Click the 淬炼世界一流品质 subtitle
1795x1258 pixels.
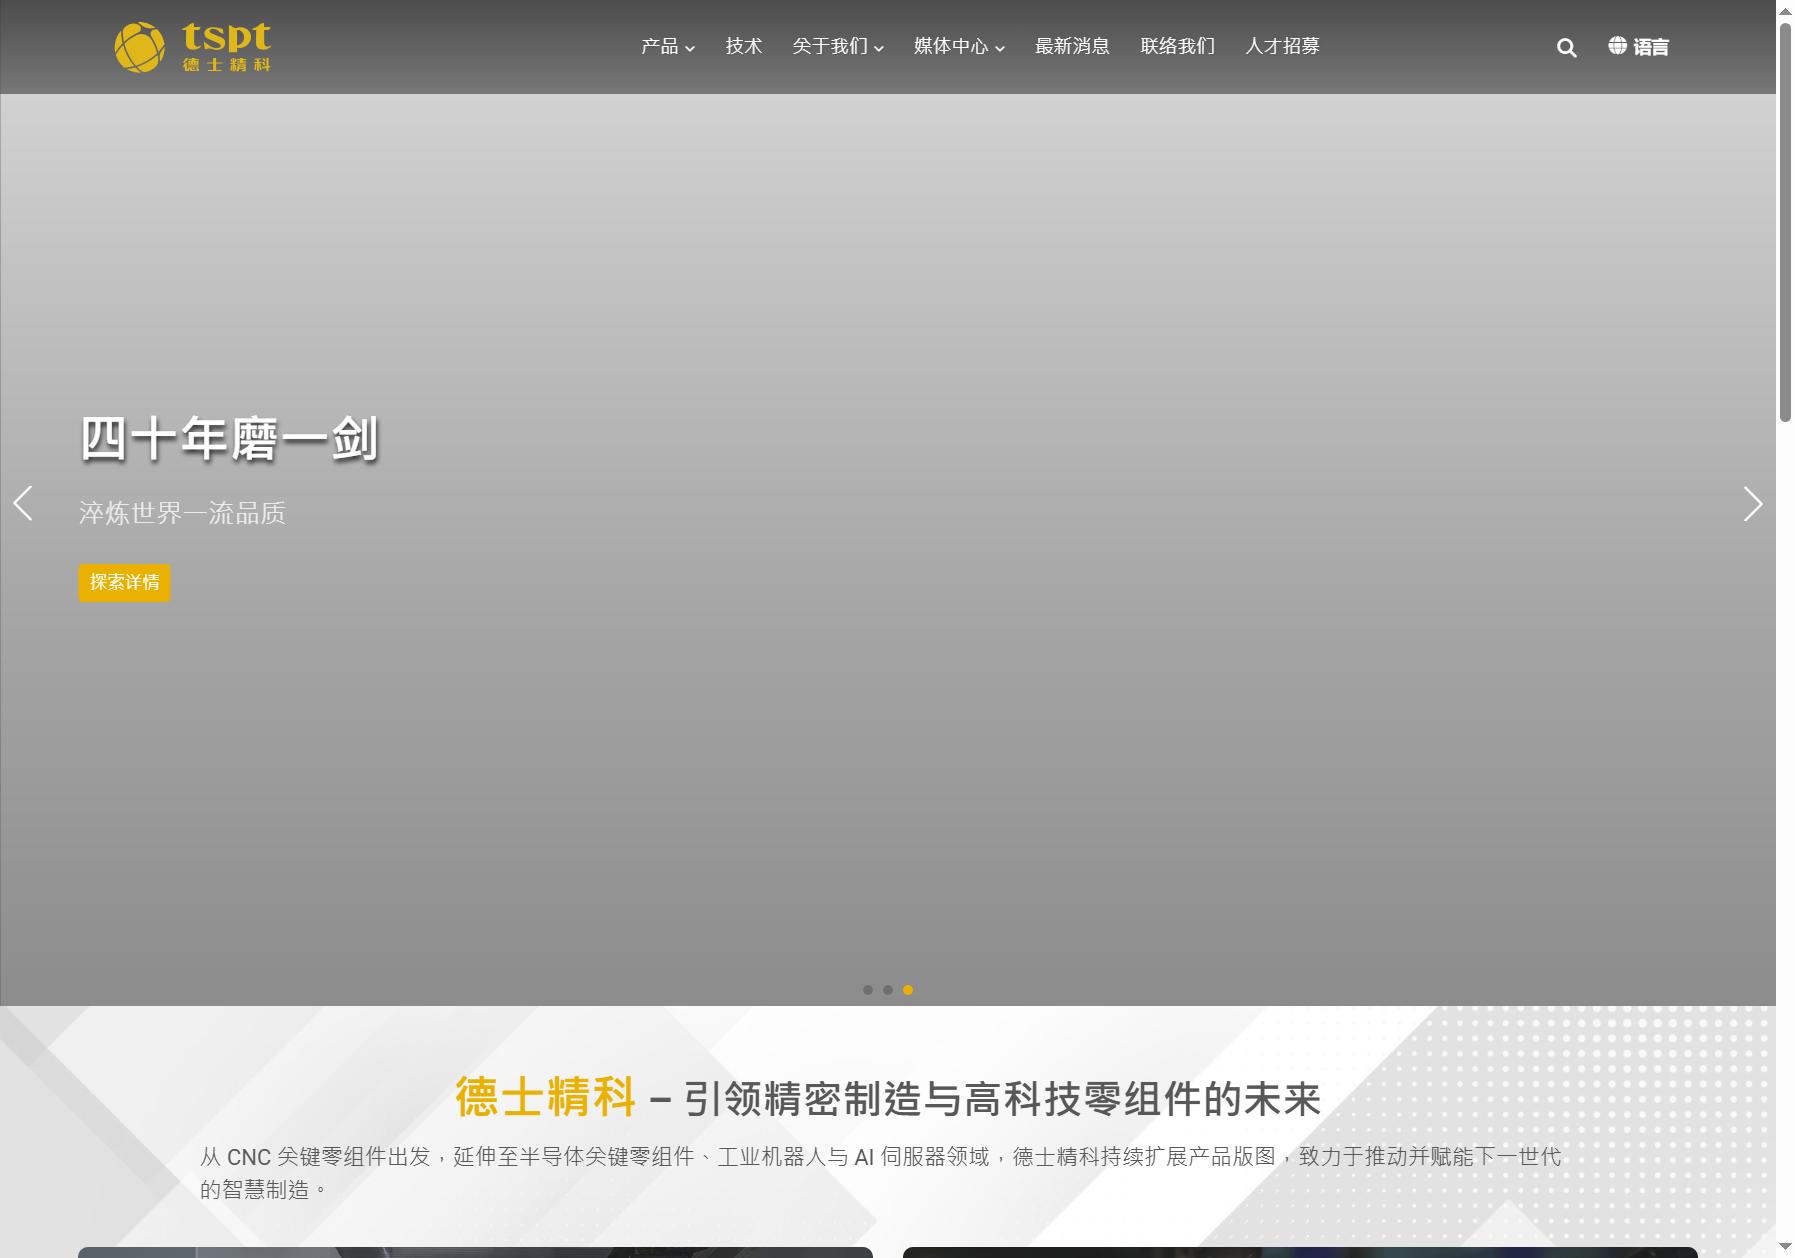point(182,513)
